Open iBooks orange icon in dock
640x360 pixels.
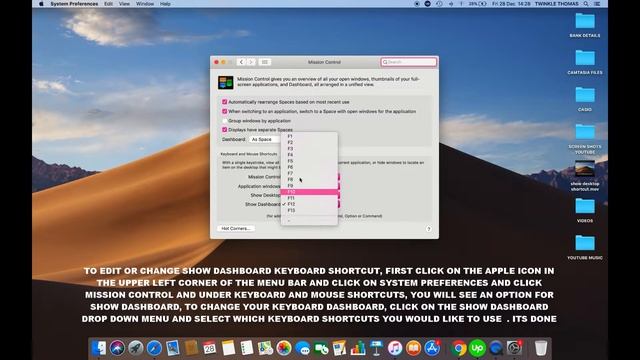pos(413,348)
